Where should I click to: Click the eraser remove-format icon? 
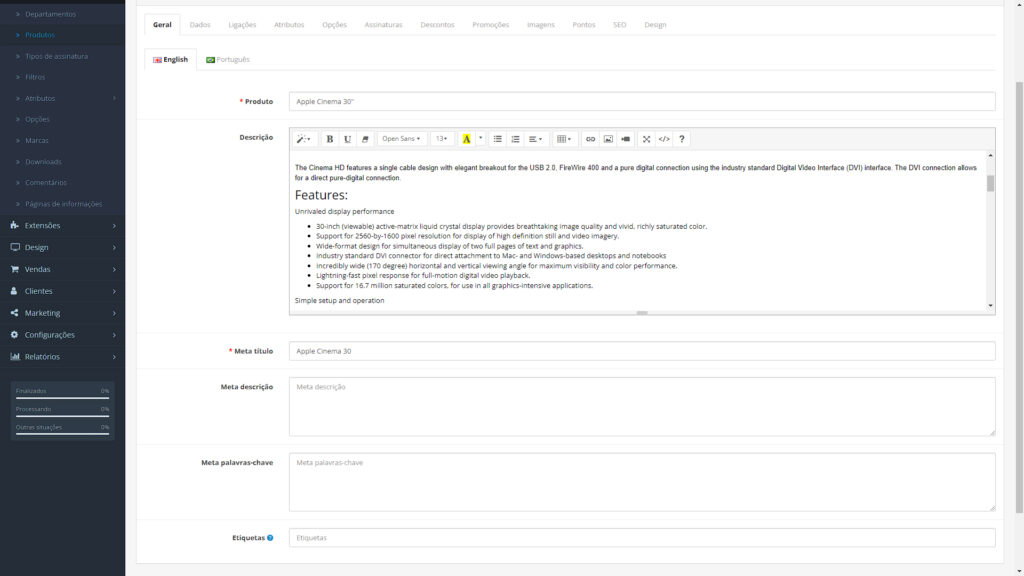365,139
